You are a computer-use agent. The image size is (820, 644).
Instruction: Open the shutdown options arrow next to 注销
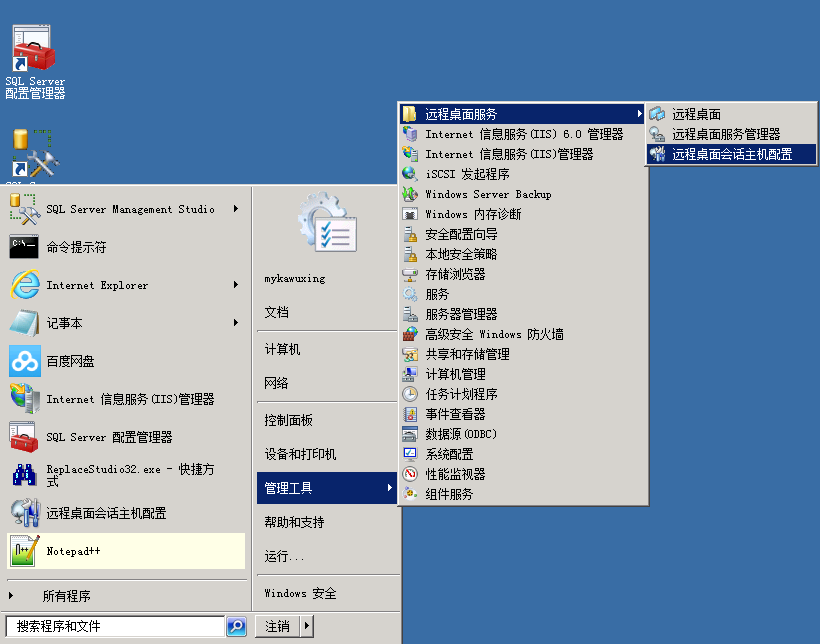coord(307,626)
